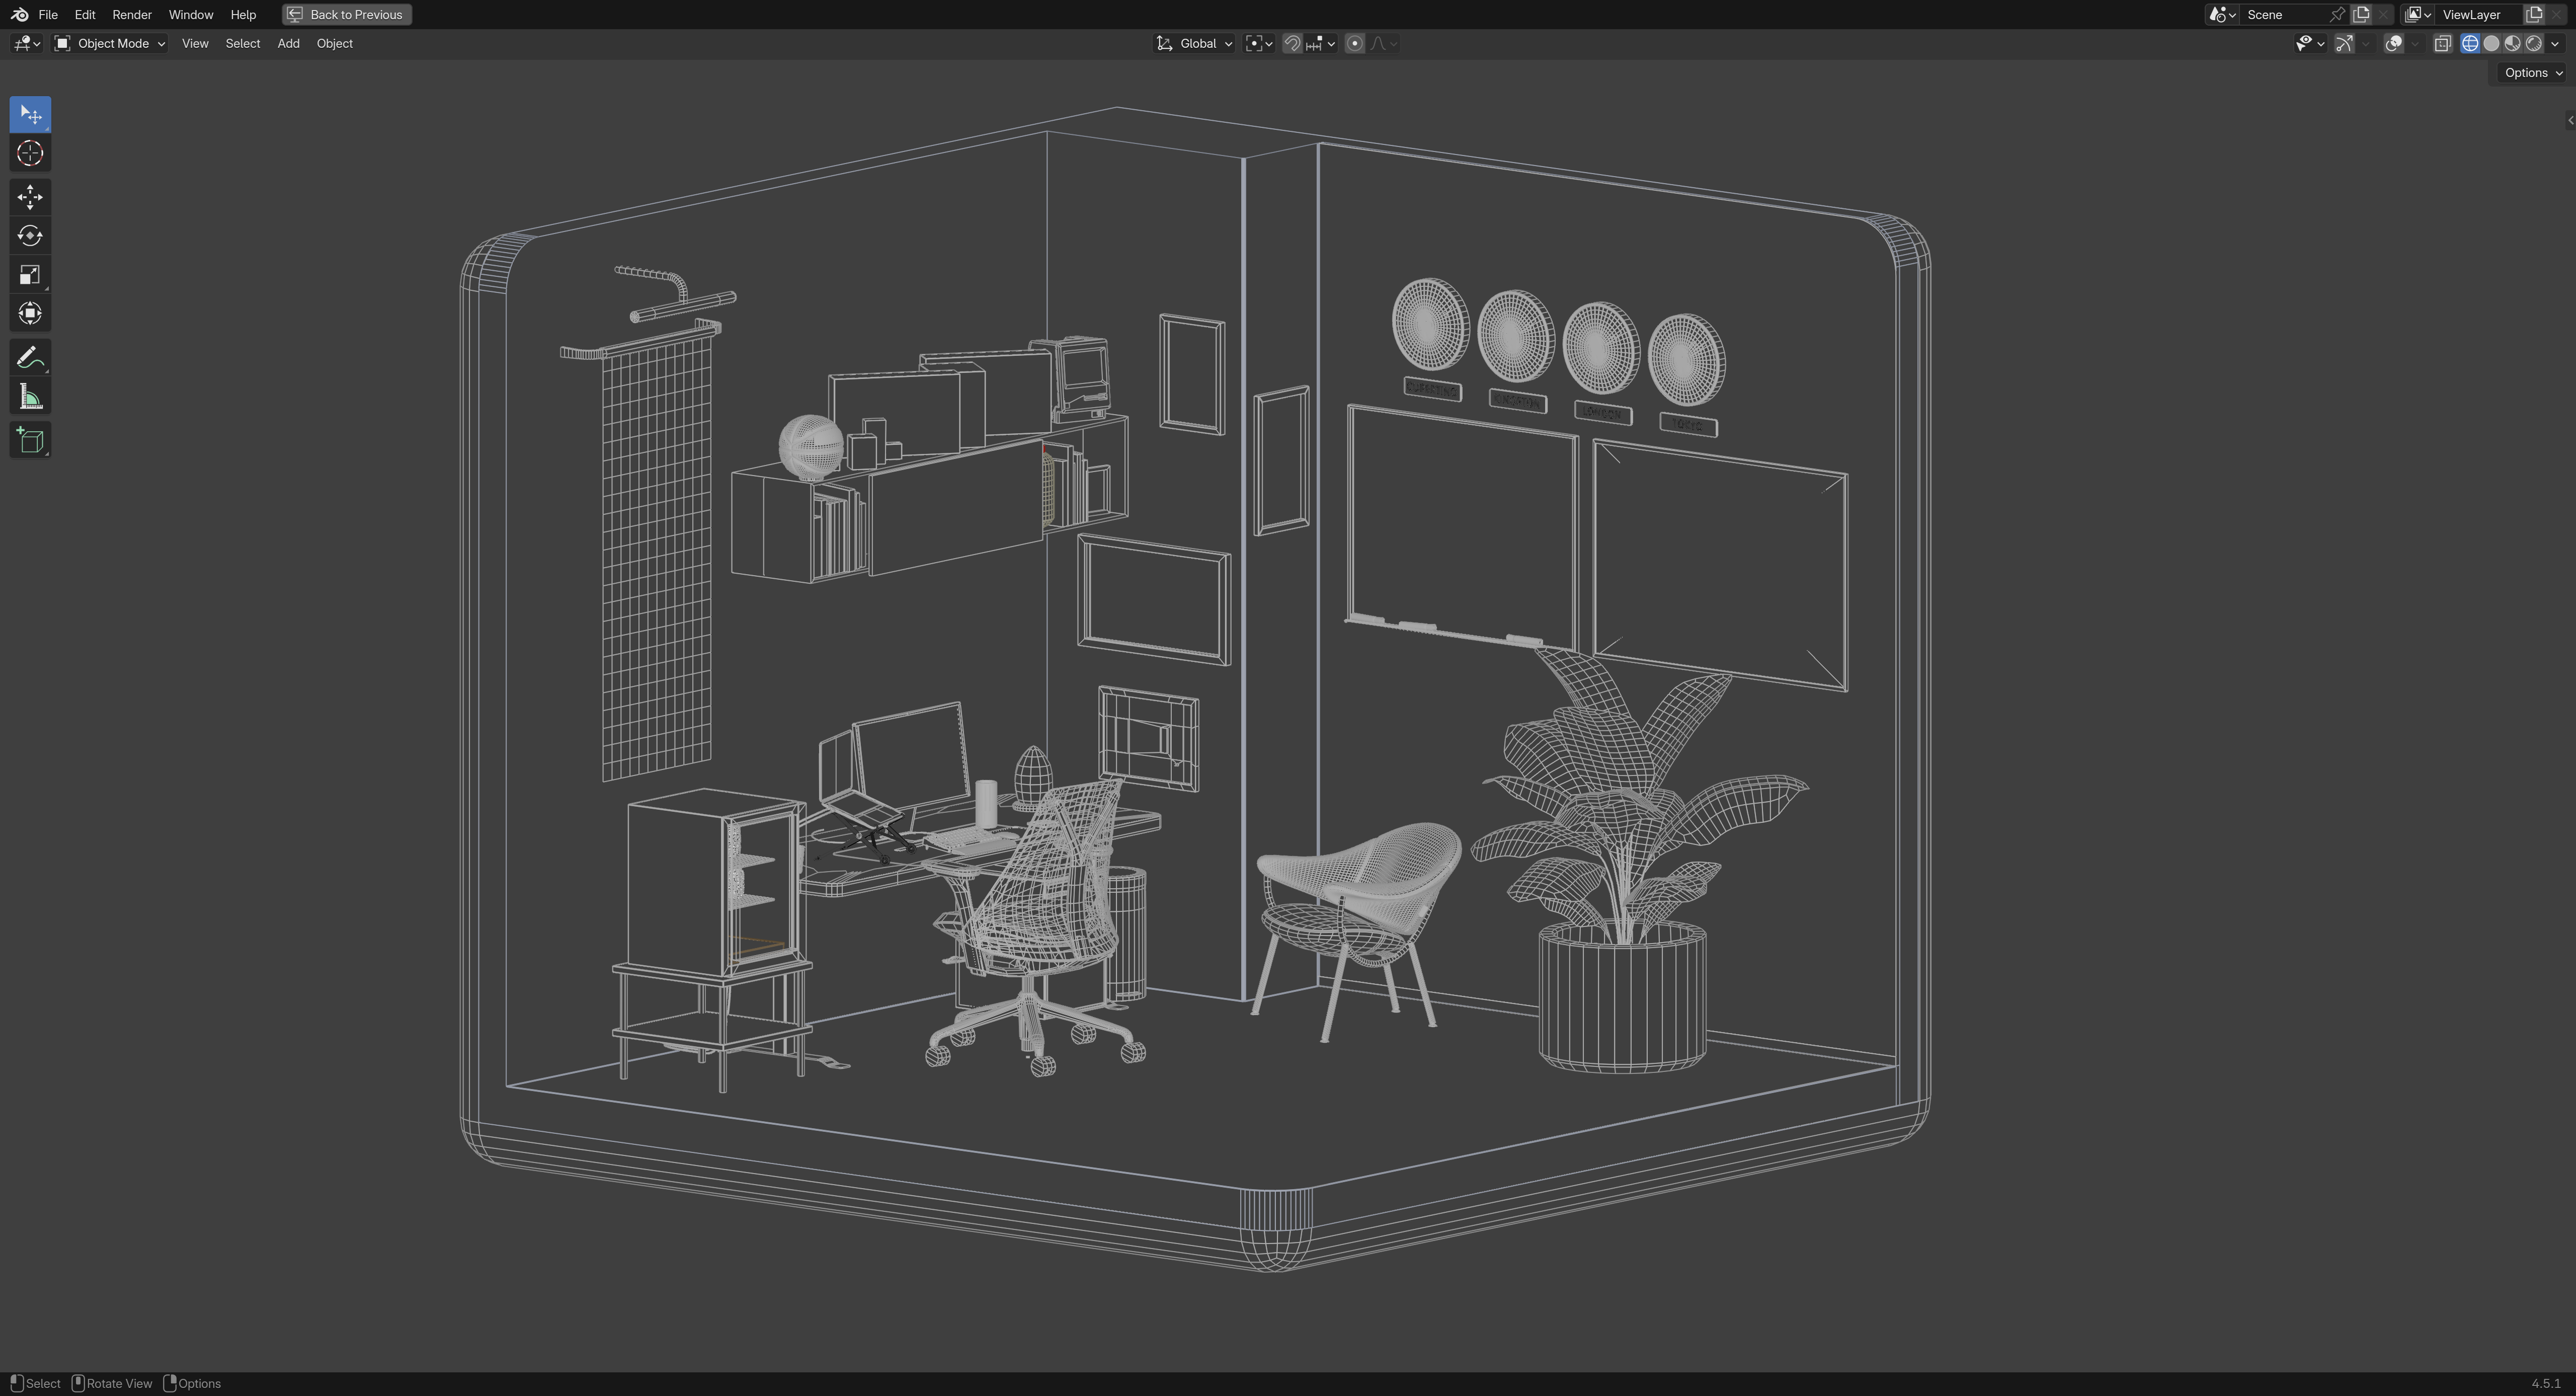The height and width of the screenshot is (1396, 2576).
Task: Browse scenes with the scene icon
Action: (2222, 15)
